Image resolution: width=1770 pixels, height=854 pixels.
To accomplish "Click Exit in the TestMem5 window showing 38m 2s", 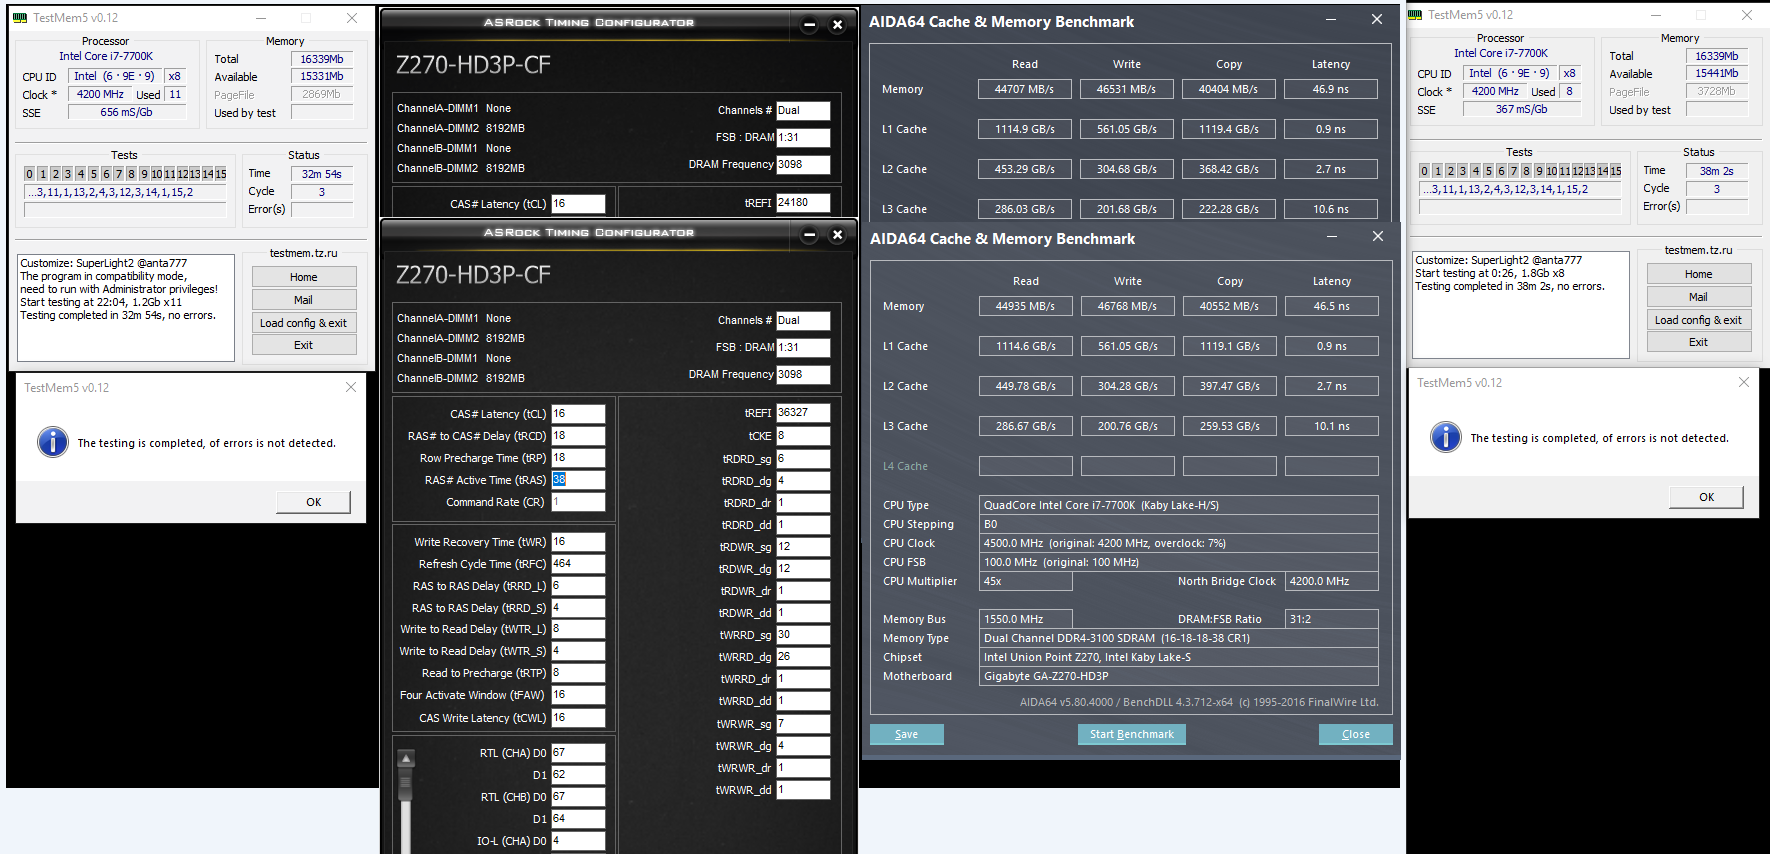I will click(x=1699, y=342).
